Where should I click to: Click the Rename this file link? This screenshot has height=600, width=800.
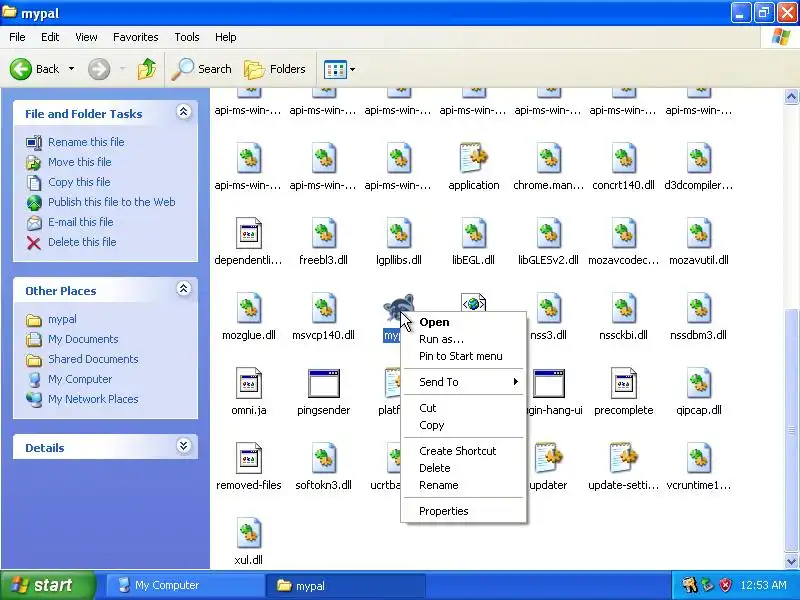tap(86, 142)
